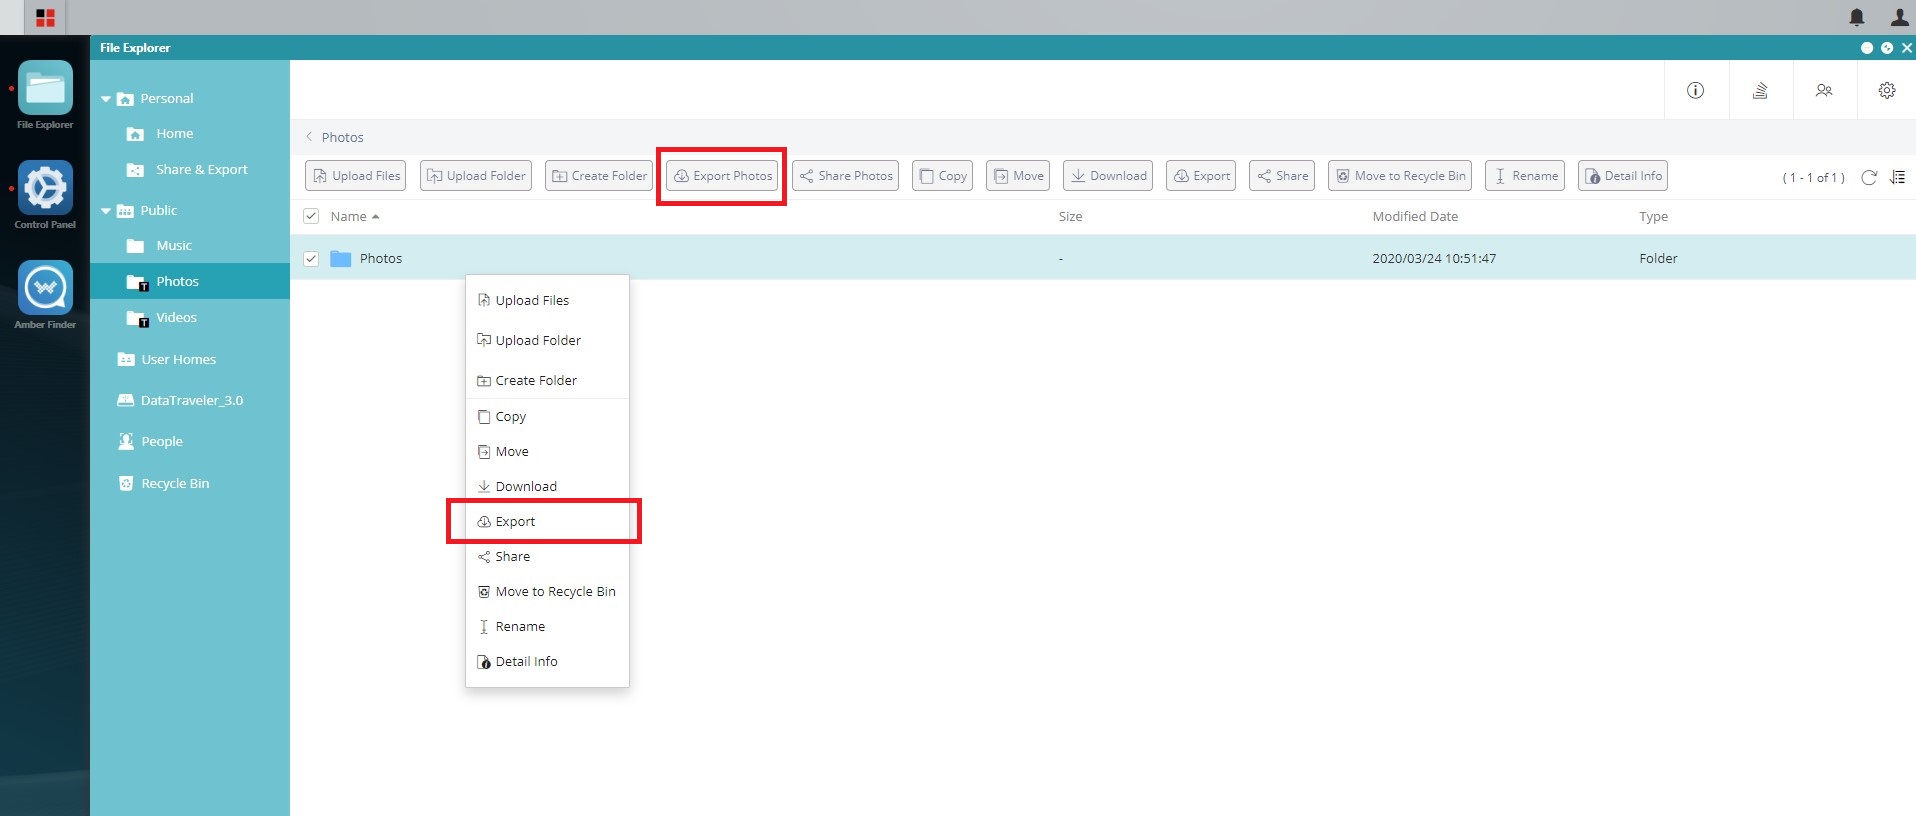Click the Size column header
1916x816 pixels.
[x=1070, y=216]
